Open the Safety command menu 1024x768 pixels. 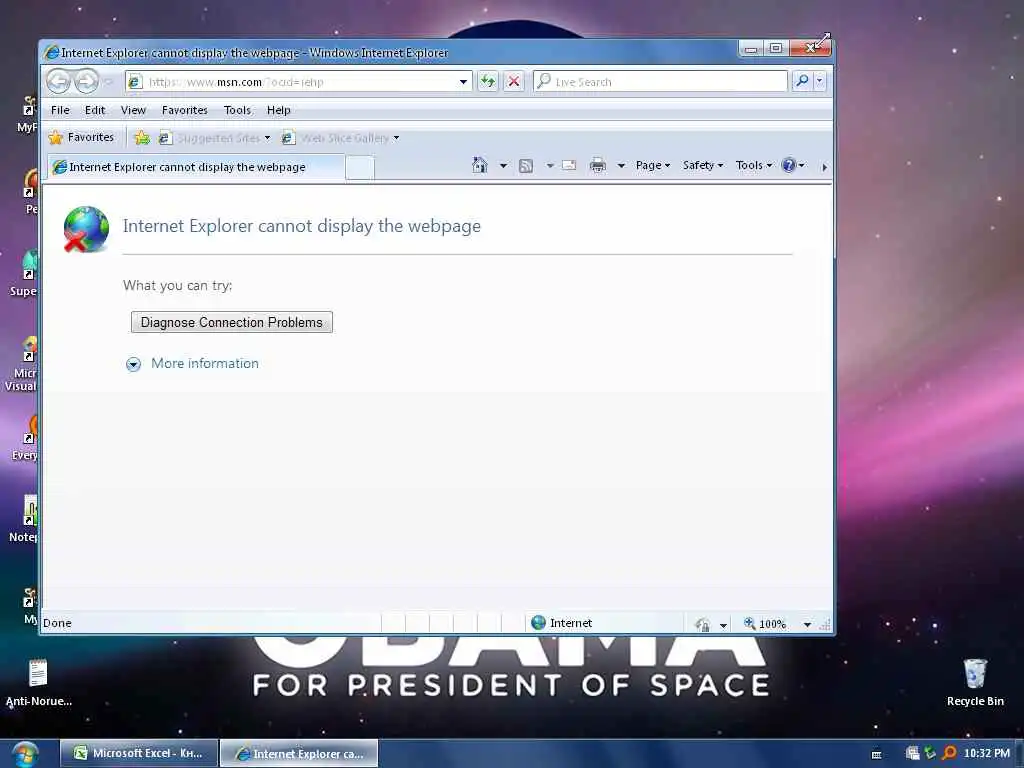(x=703, y=165)
